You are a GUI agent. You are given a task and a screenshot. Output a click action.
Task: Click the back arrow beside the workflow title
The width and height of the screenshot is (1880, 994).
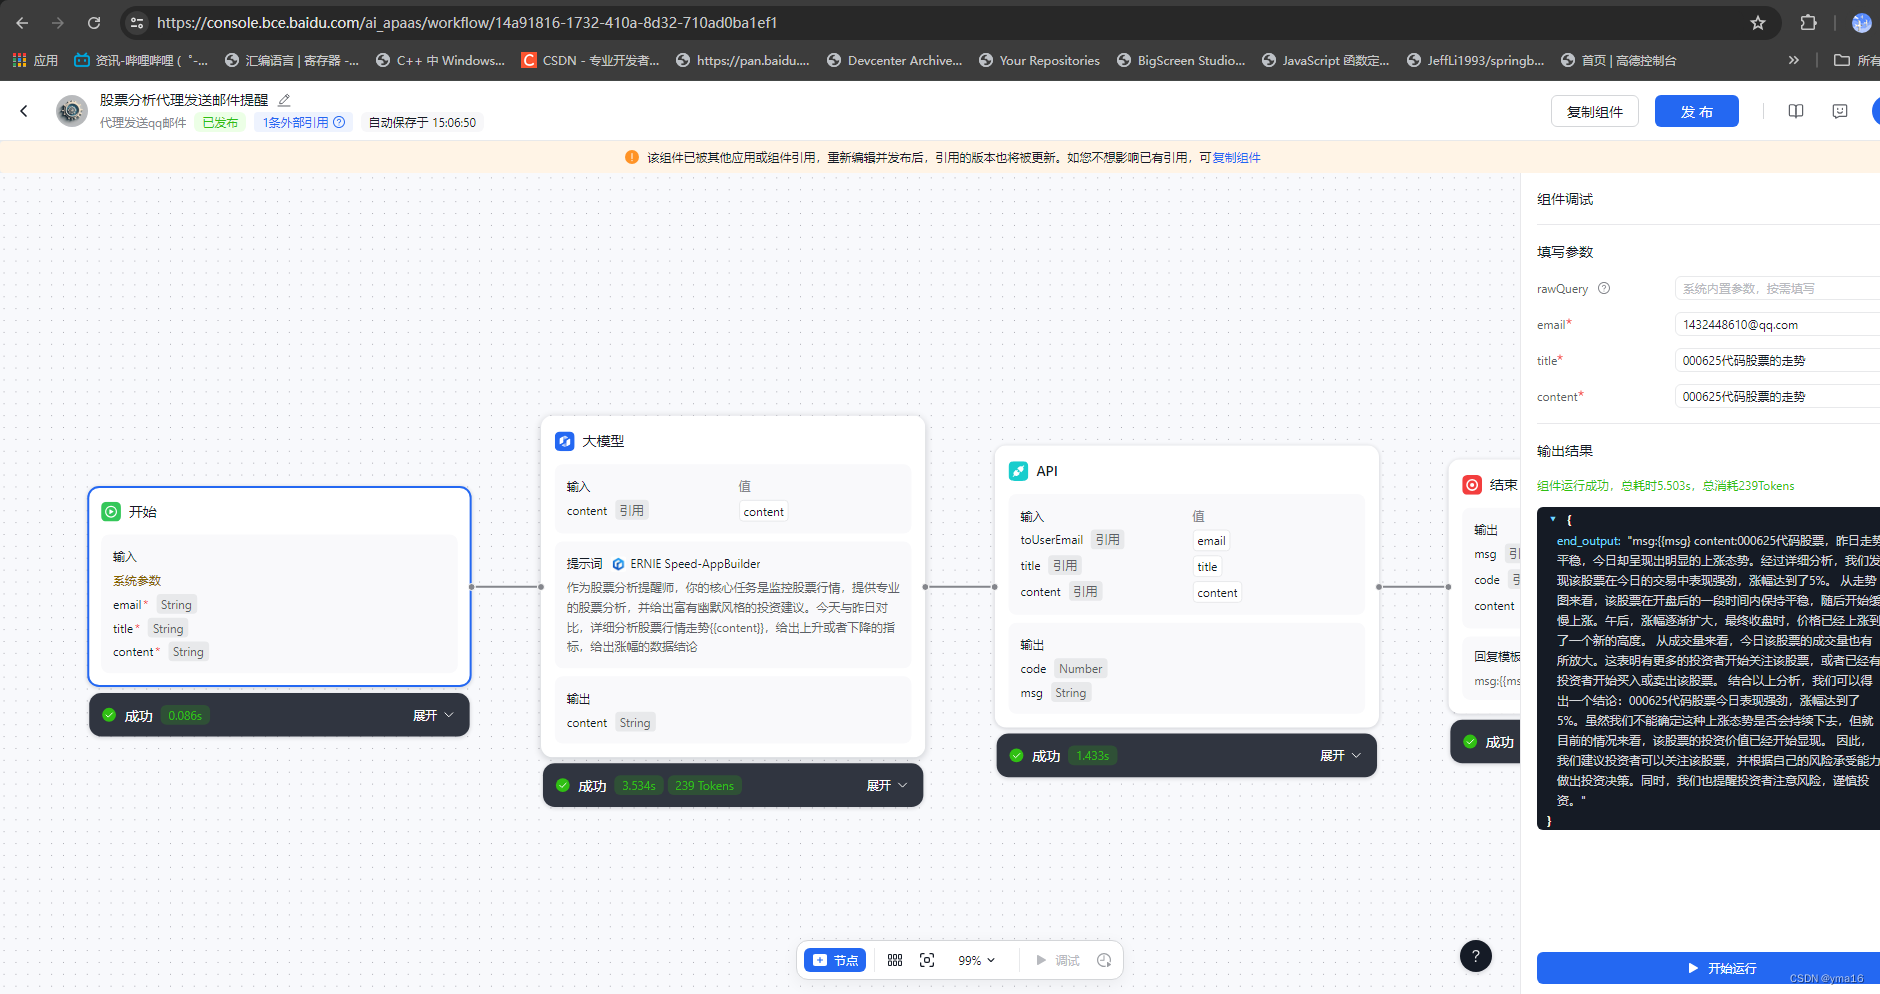coord(24,111)
